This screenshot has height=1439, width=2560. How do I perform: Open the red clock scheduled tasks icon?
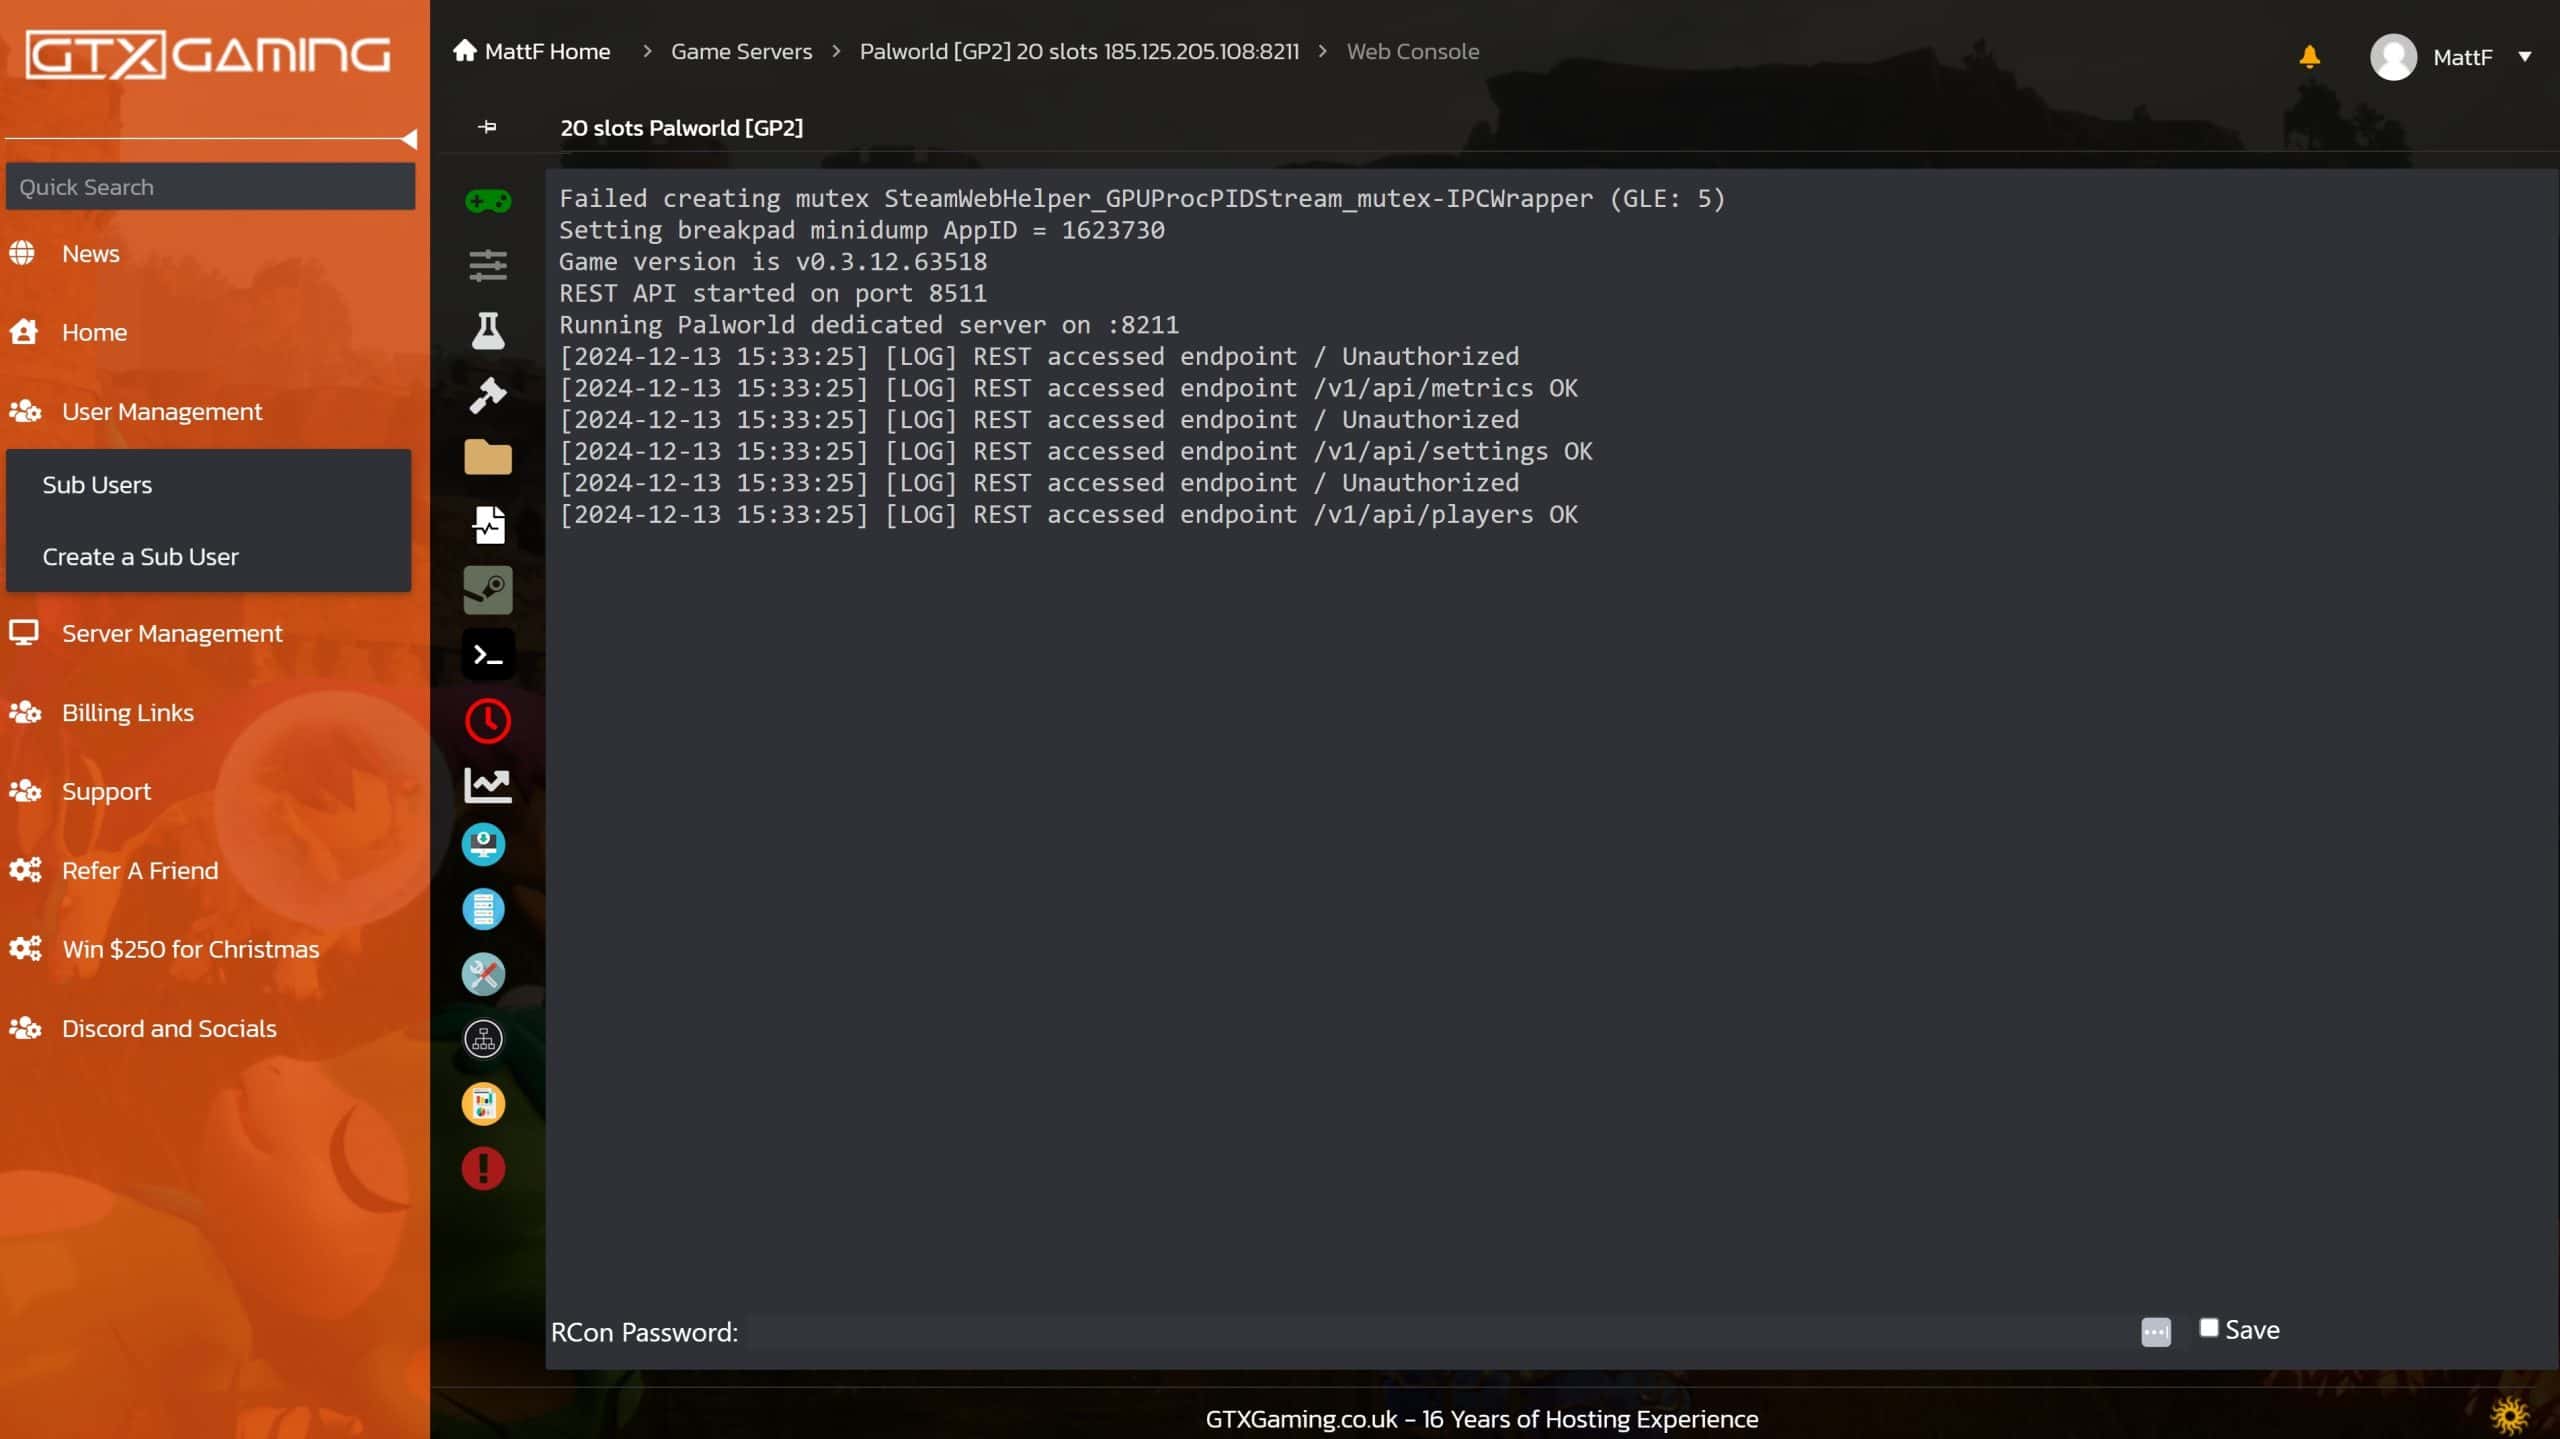pos(488,720)
